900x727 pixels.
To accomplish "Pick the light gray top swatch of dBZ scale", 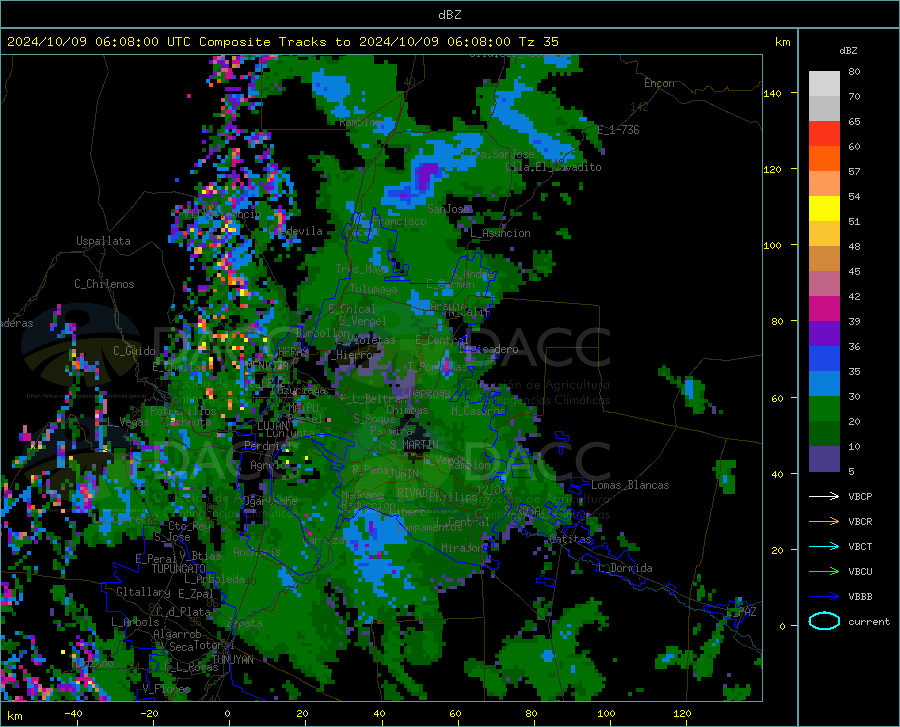I will (x=824, y=84).
